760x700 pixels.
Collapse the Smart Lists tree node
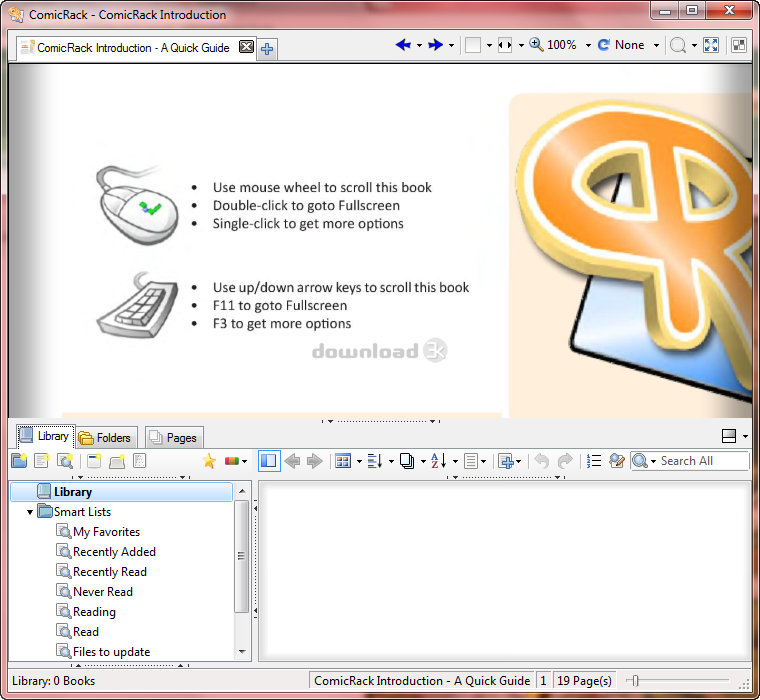30,512
